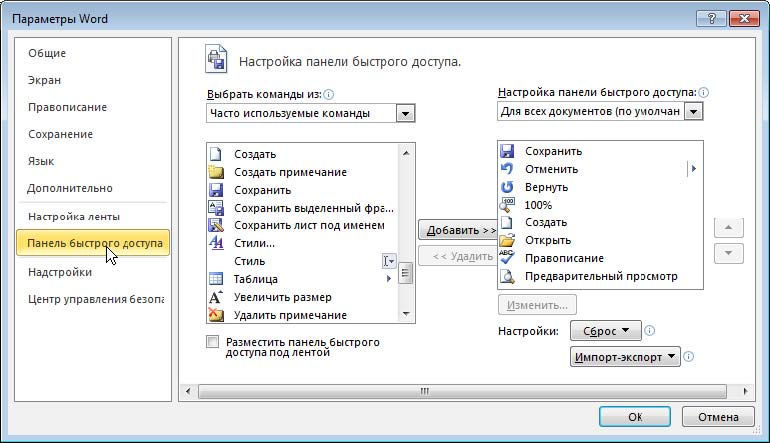The height and width of the screenshot is (443, 770).
Task: Open the Настройка ленты category
Action: (74, 217)
